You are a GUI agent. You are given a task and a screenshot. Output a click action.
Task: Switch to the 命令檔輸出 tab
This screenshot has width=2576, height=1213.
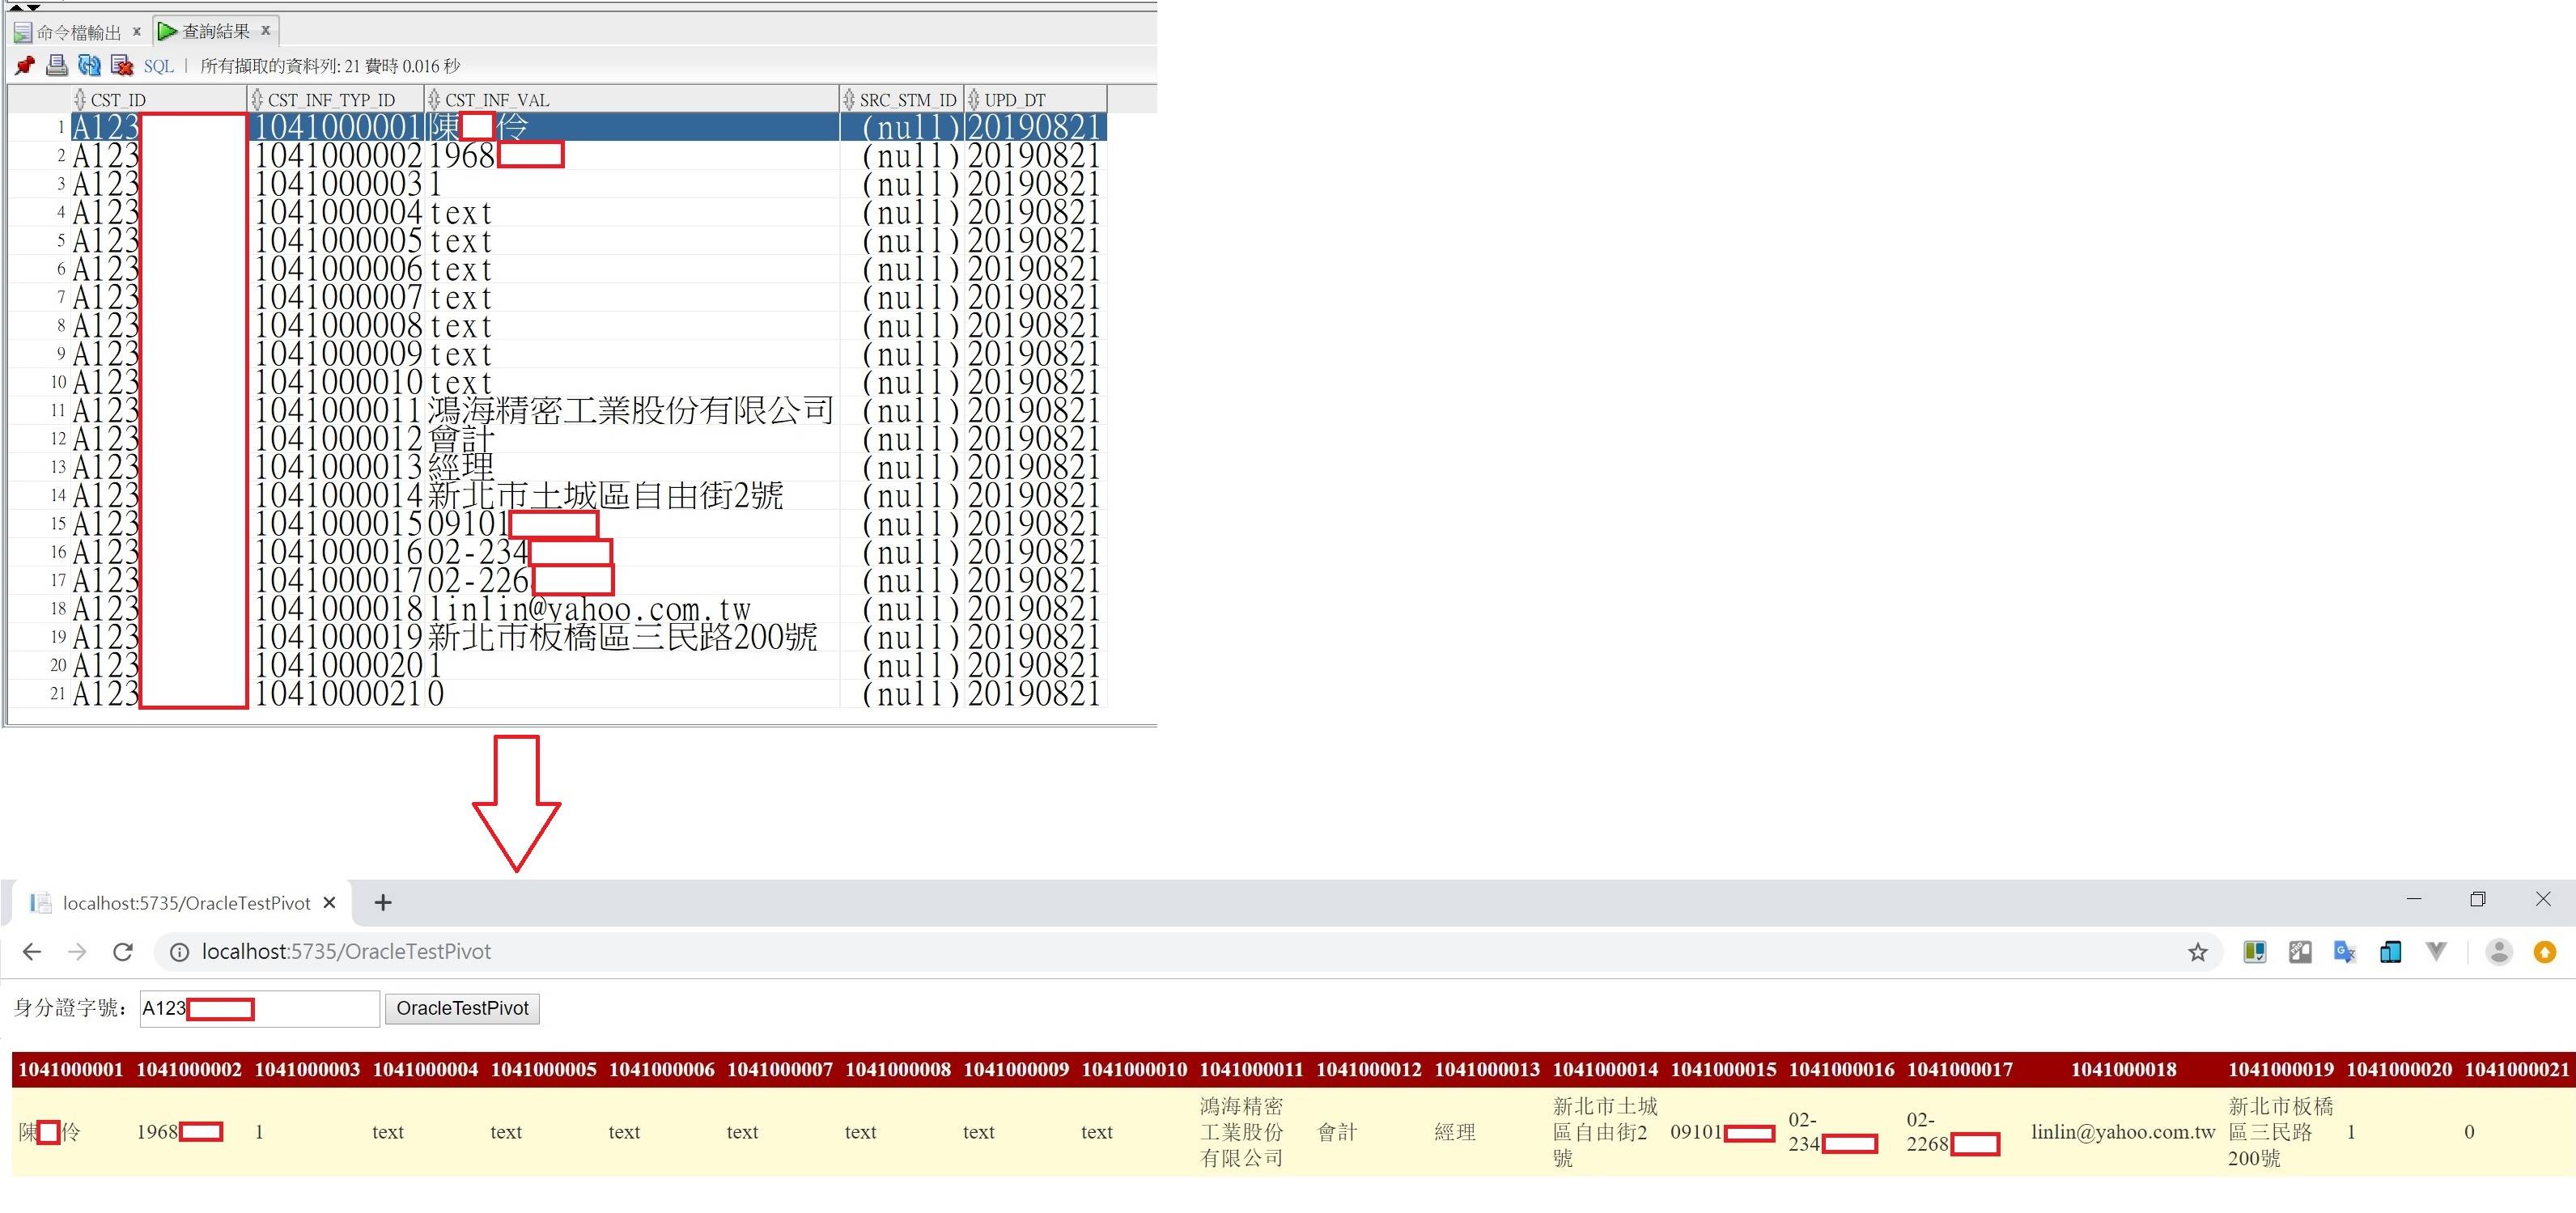(79, 31)
